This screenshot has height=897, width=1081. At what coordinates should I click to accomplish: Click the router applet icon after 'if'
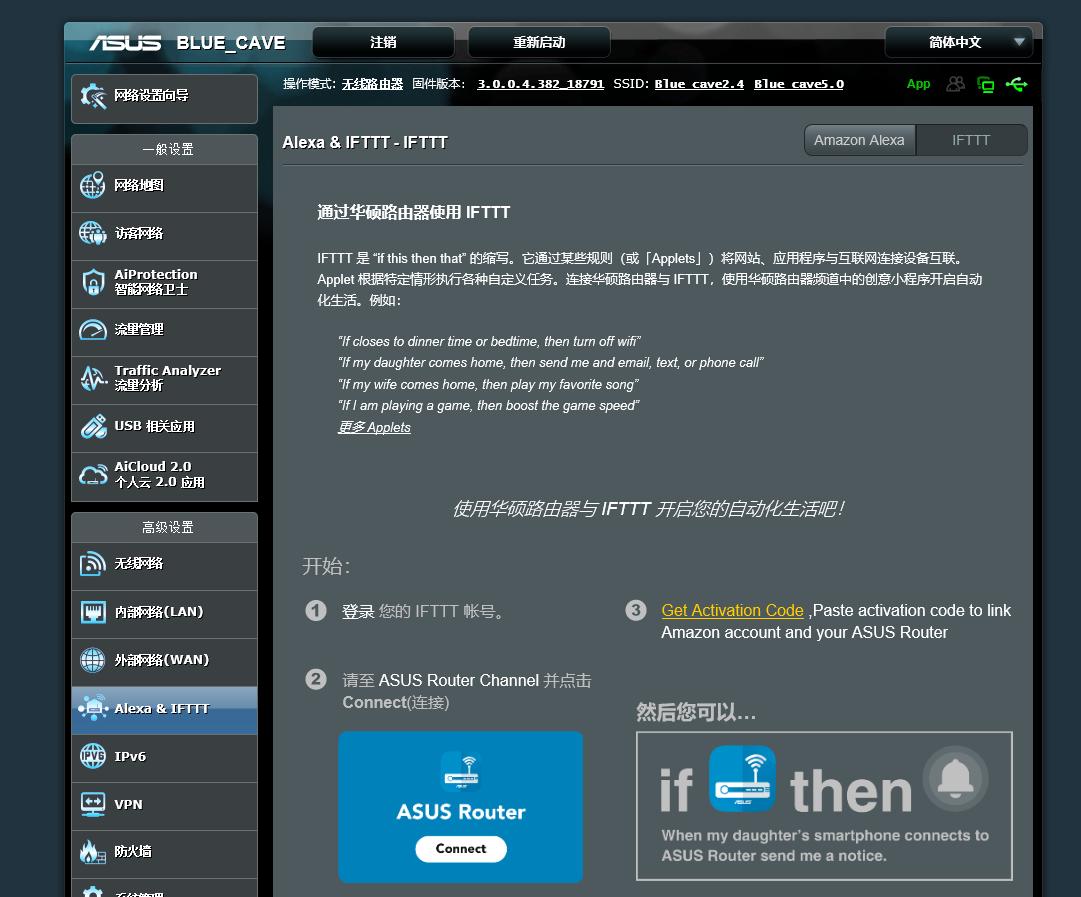(x=742, y=778)
